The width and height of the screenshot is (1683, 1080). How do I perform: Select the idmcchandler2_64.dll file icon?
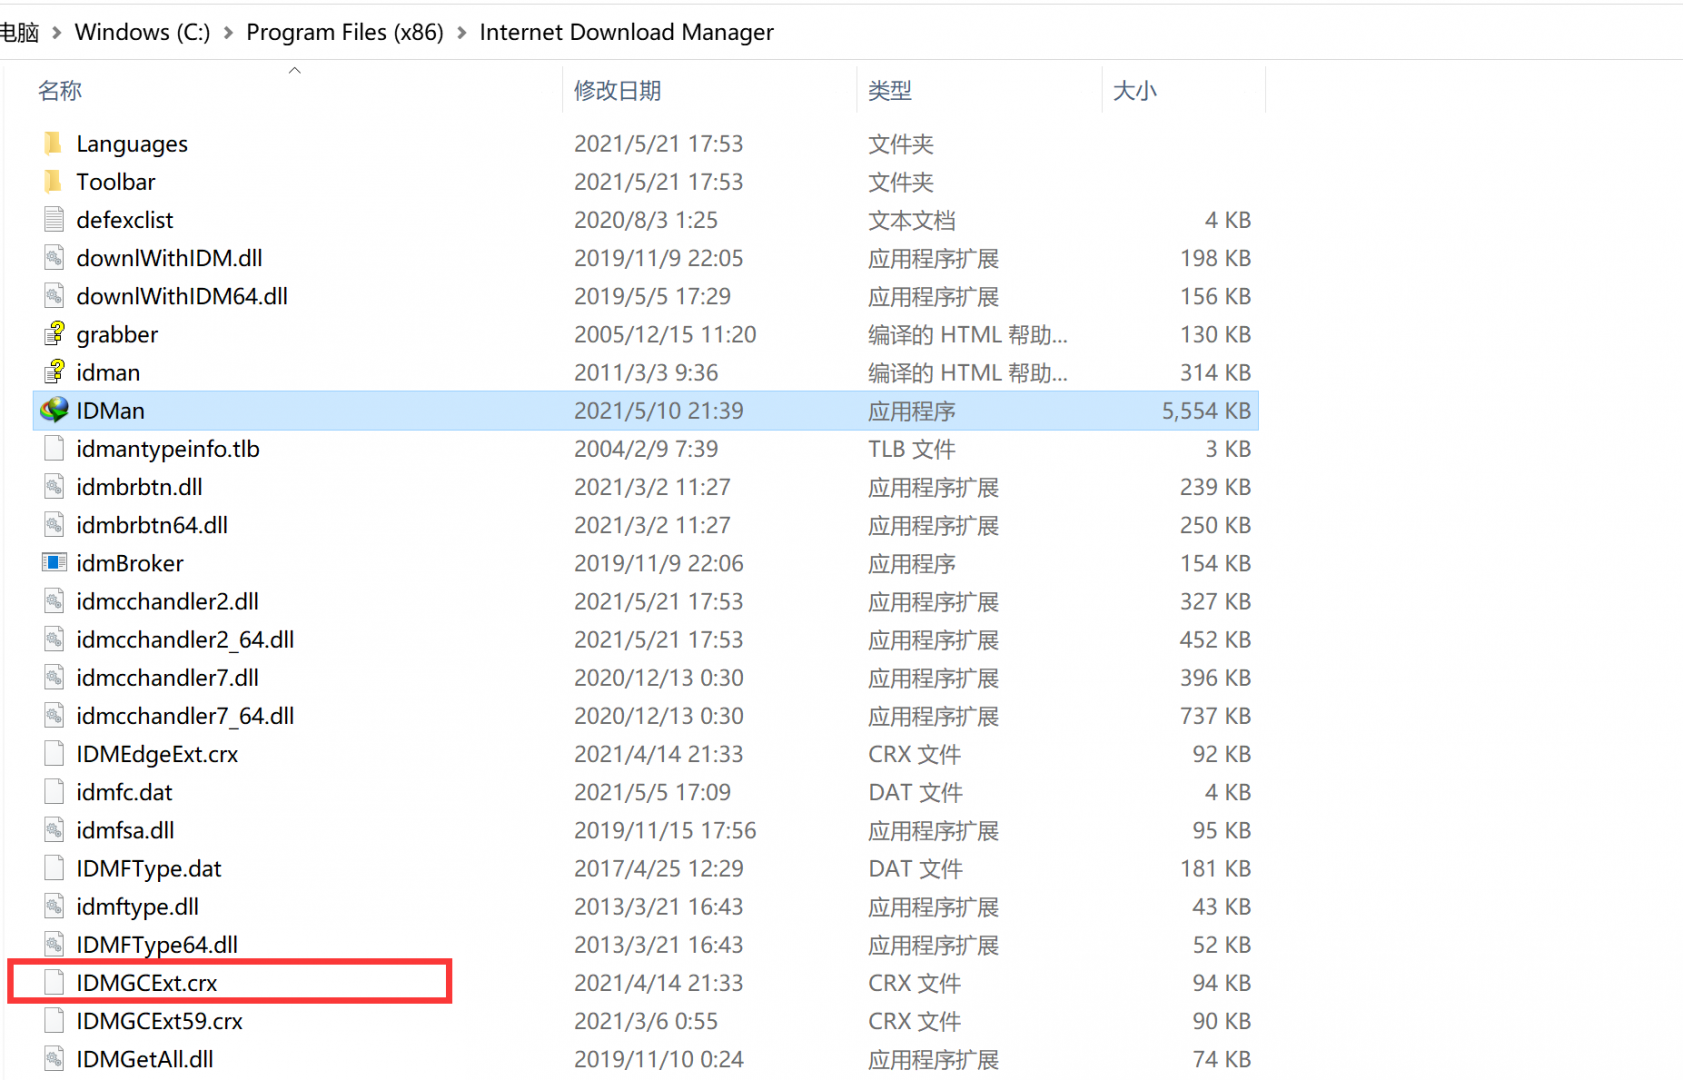(54, 639)
